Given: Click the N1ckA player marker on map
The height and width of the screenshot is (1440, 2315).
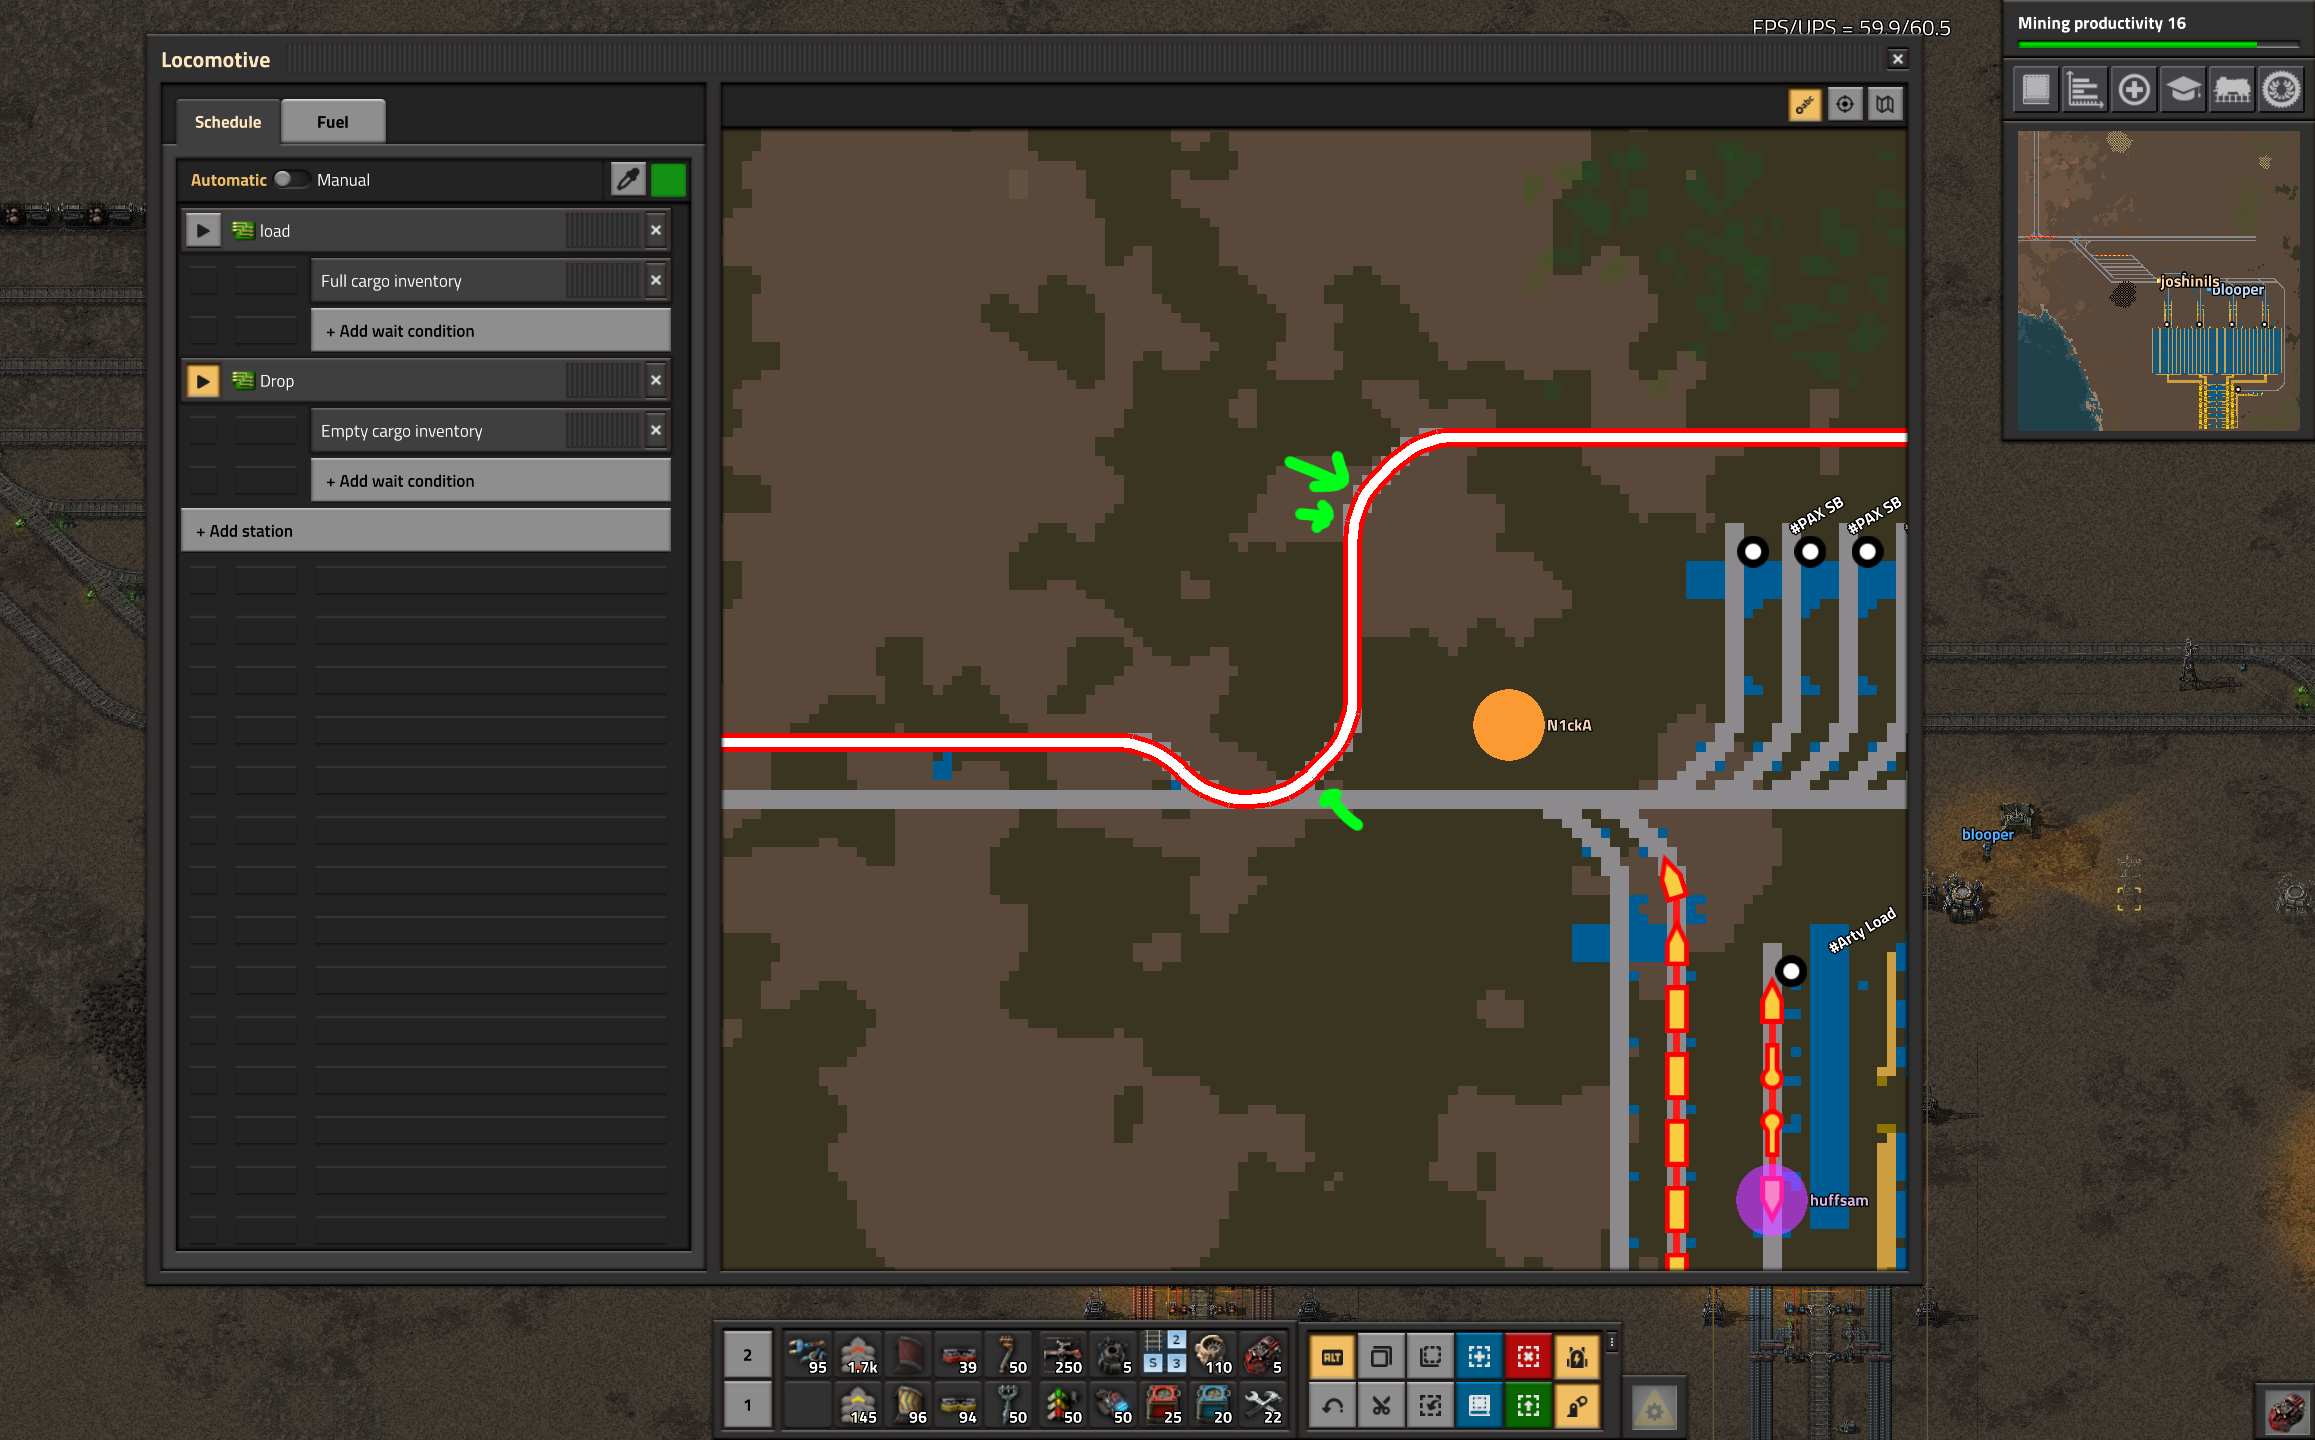Looking at the screenshot, I should point(1508,725).
